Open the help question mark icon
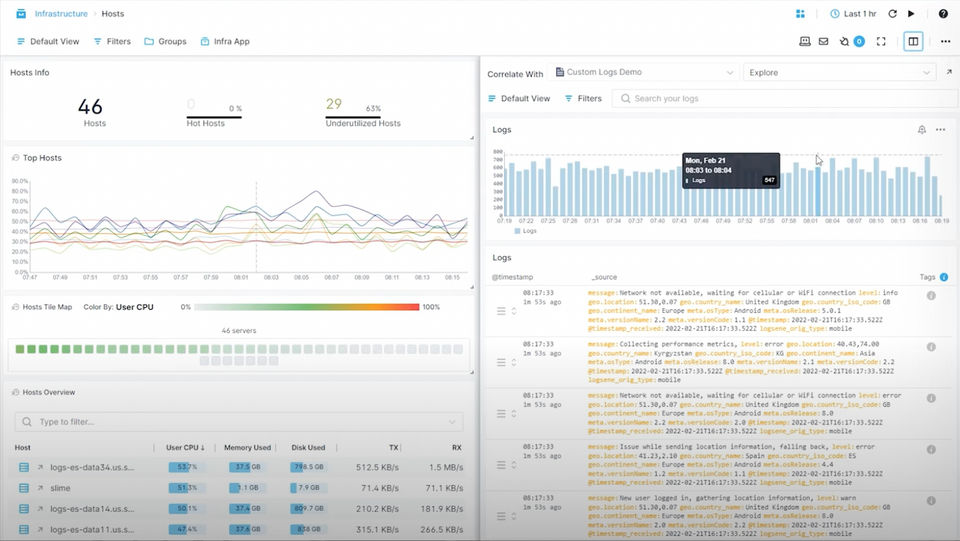Screen dimensions: 960x541 tap(943, 13)
